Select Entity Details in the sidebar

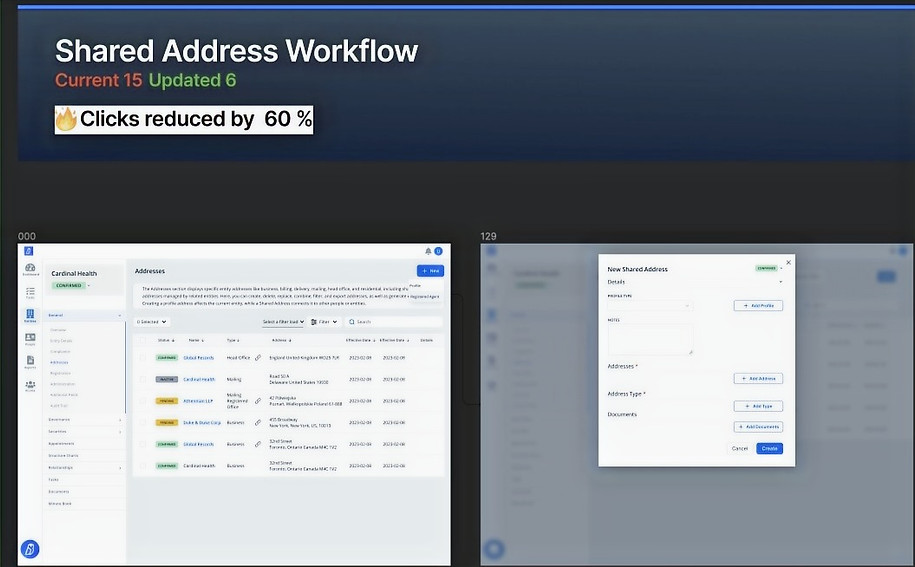click(61, 341)
